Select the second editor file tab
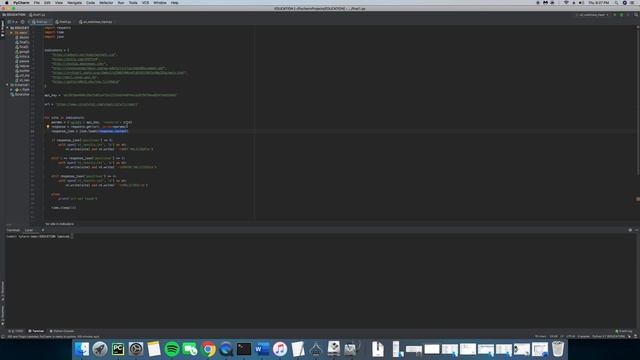Screen dimensions: 640x360 coord(64,22)
